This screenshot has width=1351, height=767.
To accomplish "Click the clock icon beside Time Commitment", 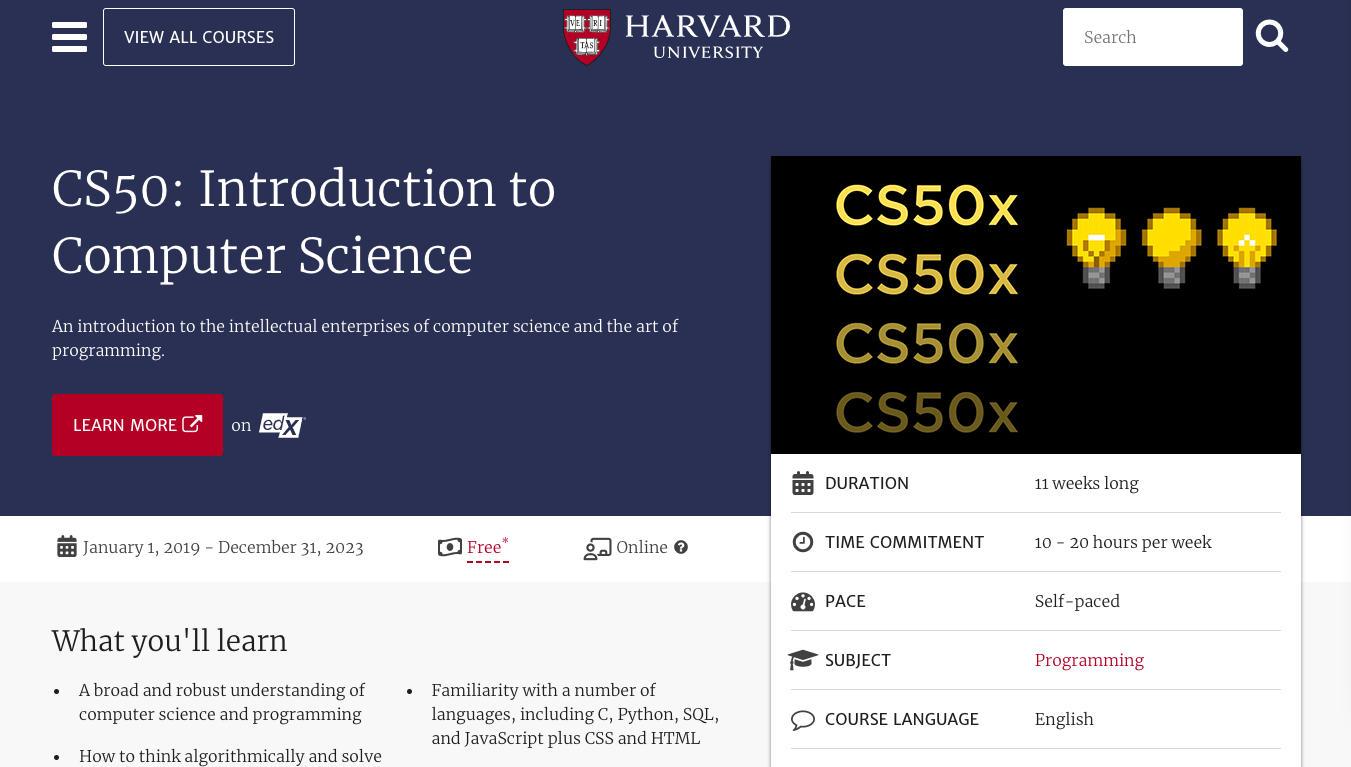I will [803, 542].
